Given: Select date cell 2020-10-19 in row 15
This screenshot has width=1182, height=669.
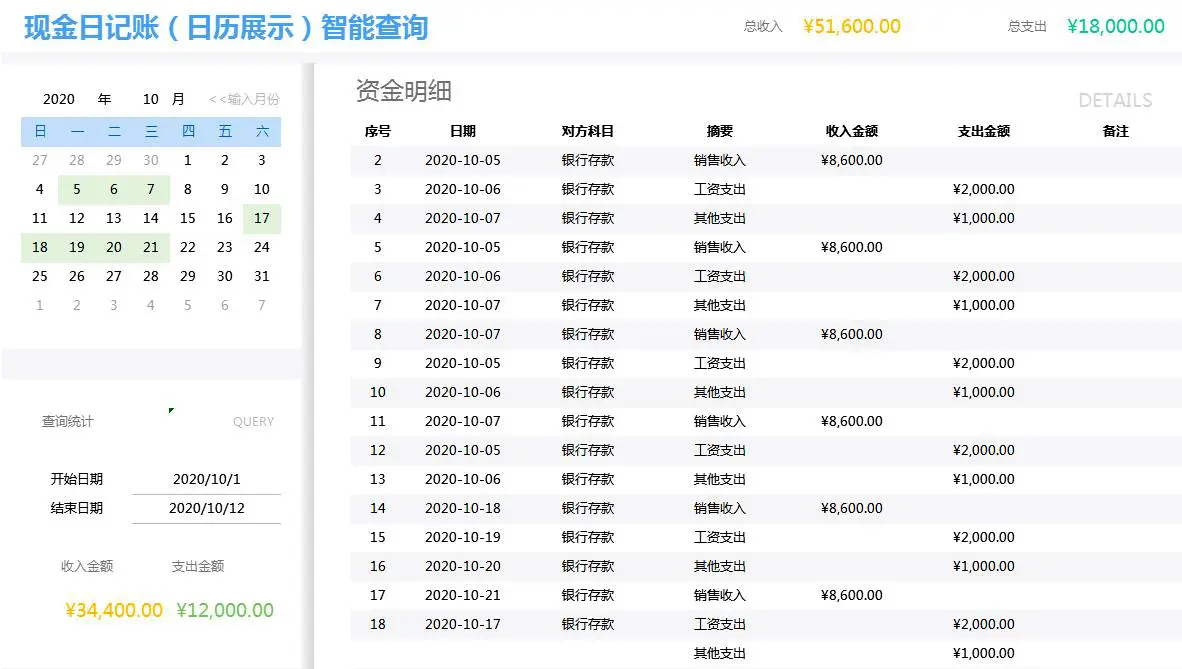Looking at the screenshot, I should coord(463,537).
